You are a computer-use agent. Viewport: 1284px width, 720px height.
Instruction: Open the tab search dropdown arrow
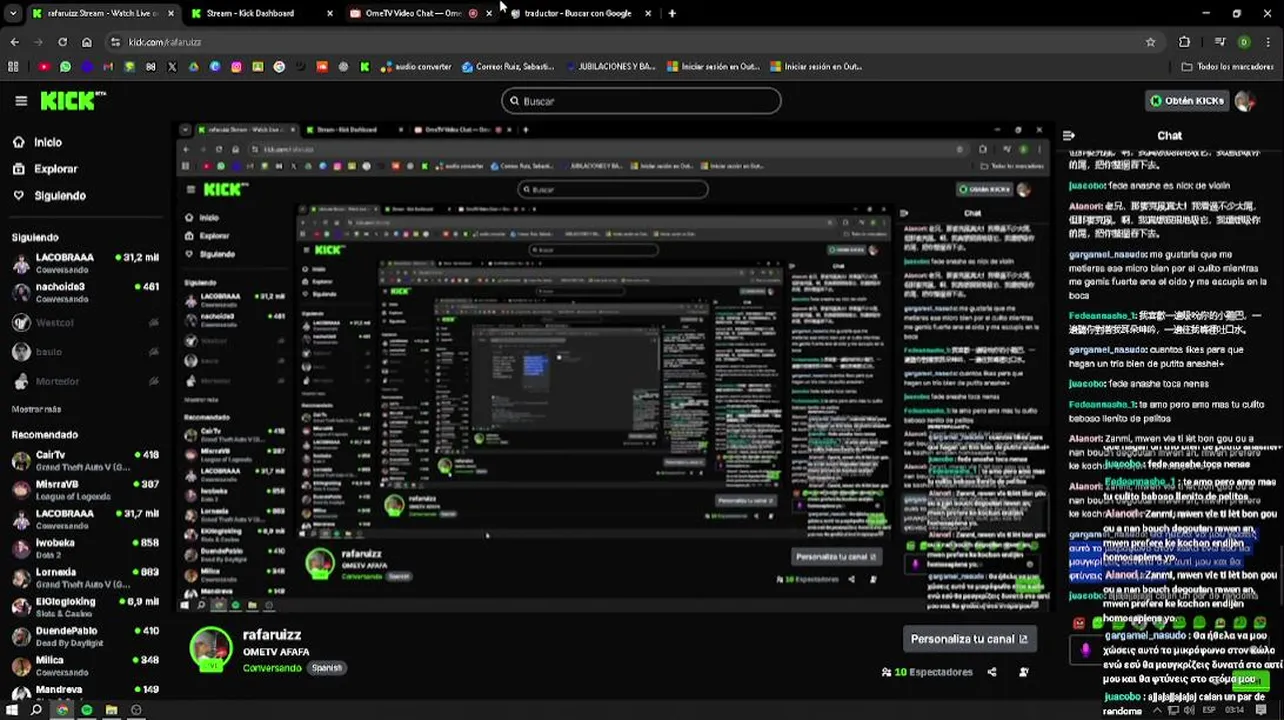coord(12,13)
